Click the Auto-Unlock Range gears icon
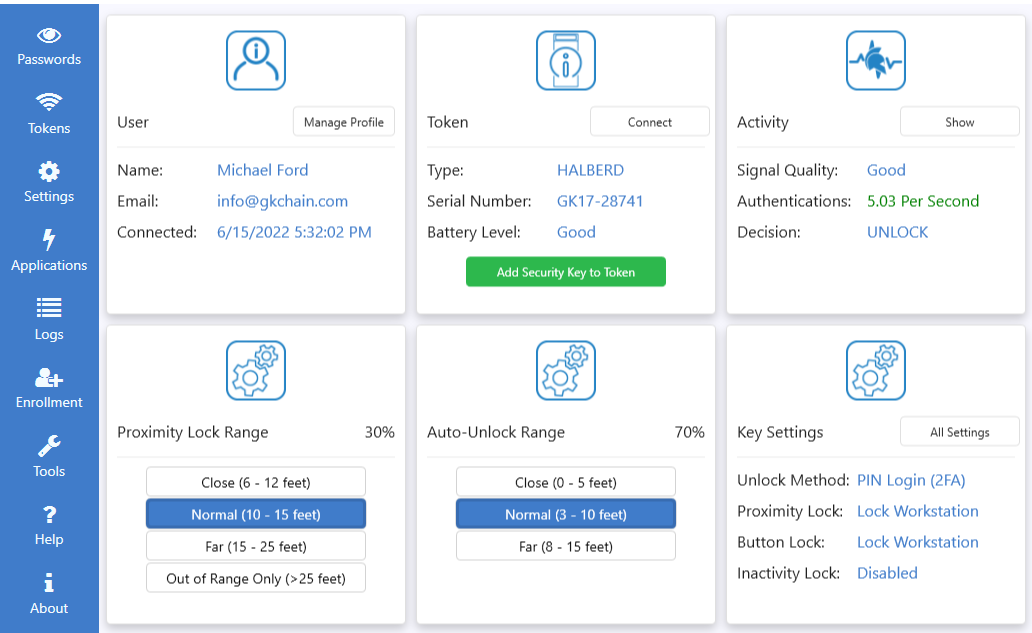Screen dimensions: 1032x633 point(566,370)
